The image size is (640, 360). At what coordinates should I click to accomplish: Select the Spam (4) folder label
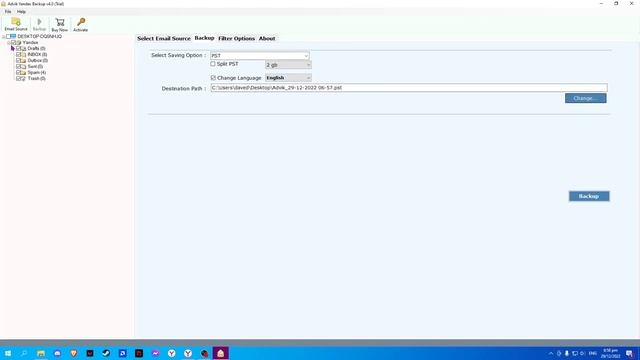coord(36,72)
